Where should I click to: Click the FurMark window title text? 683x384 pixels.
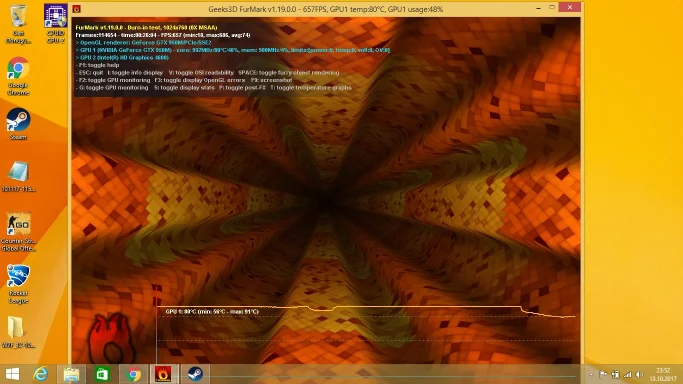(x=325, y=9)
